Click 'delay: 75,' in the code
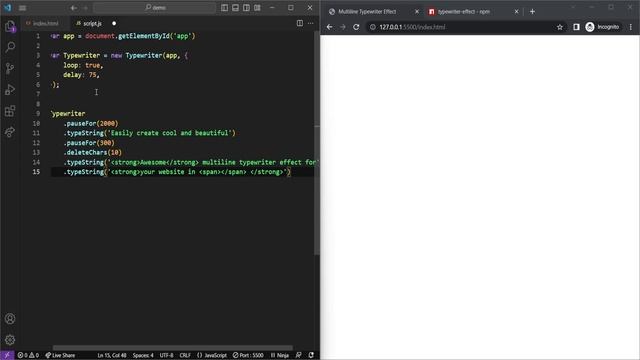 81,75
